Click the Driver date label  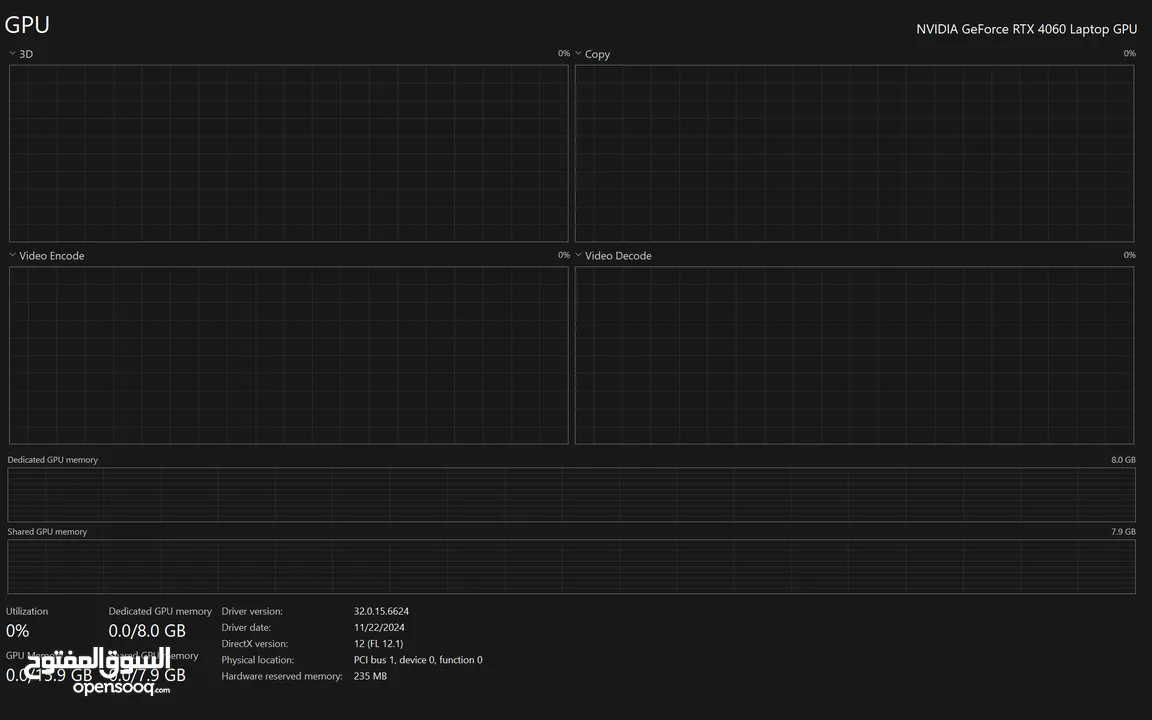click(x=246, y=627)
